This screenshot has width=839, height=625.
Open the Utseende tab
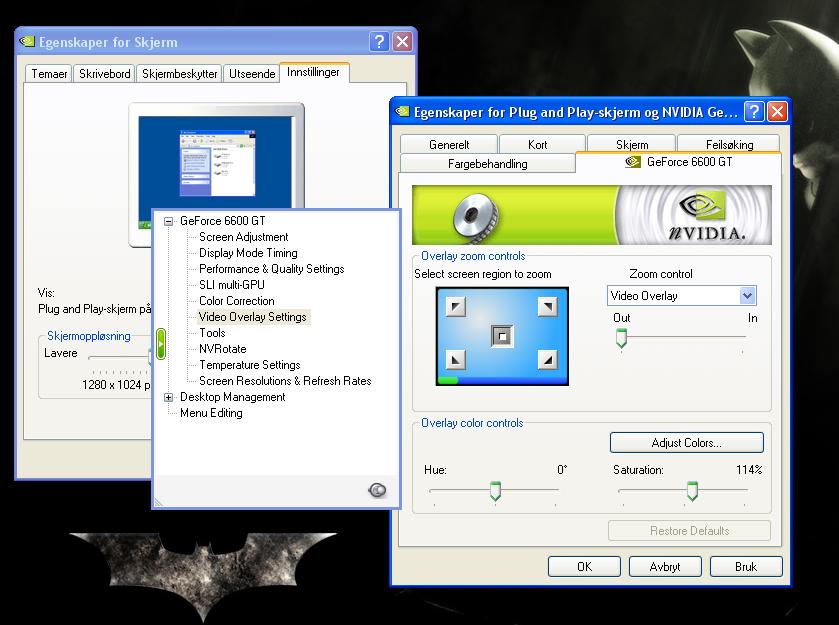(x=251, y=74)
